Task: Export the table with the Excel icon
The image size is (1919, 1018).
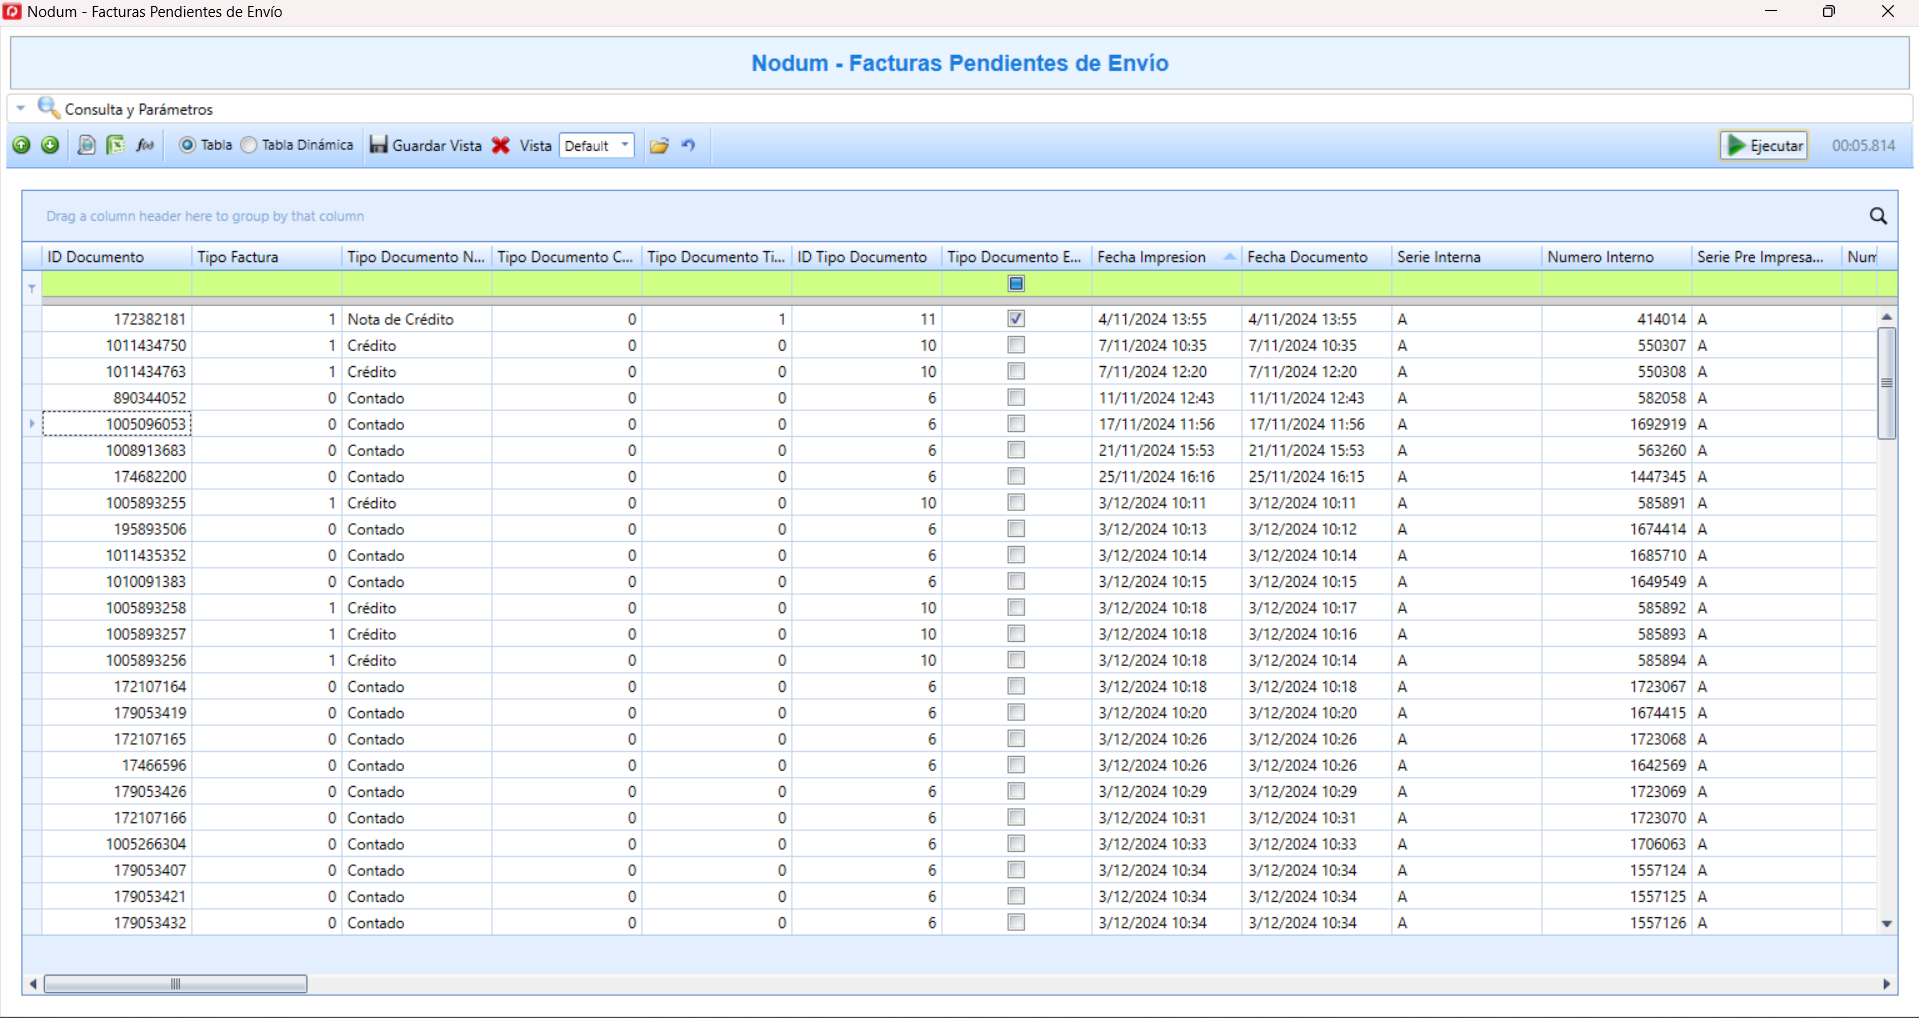Action: [x=116, y=145]
